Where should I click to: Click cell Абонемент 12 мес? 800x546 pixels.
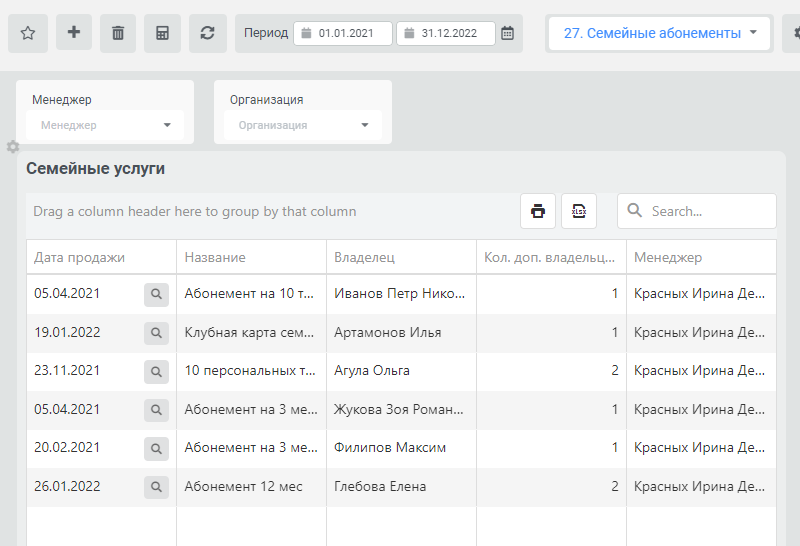pos(252,487)
